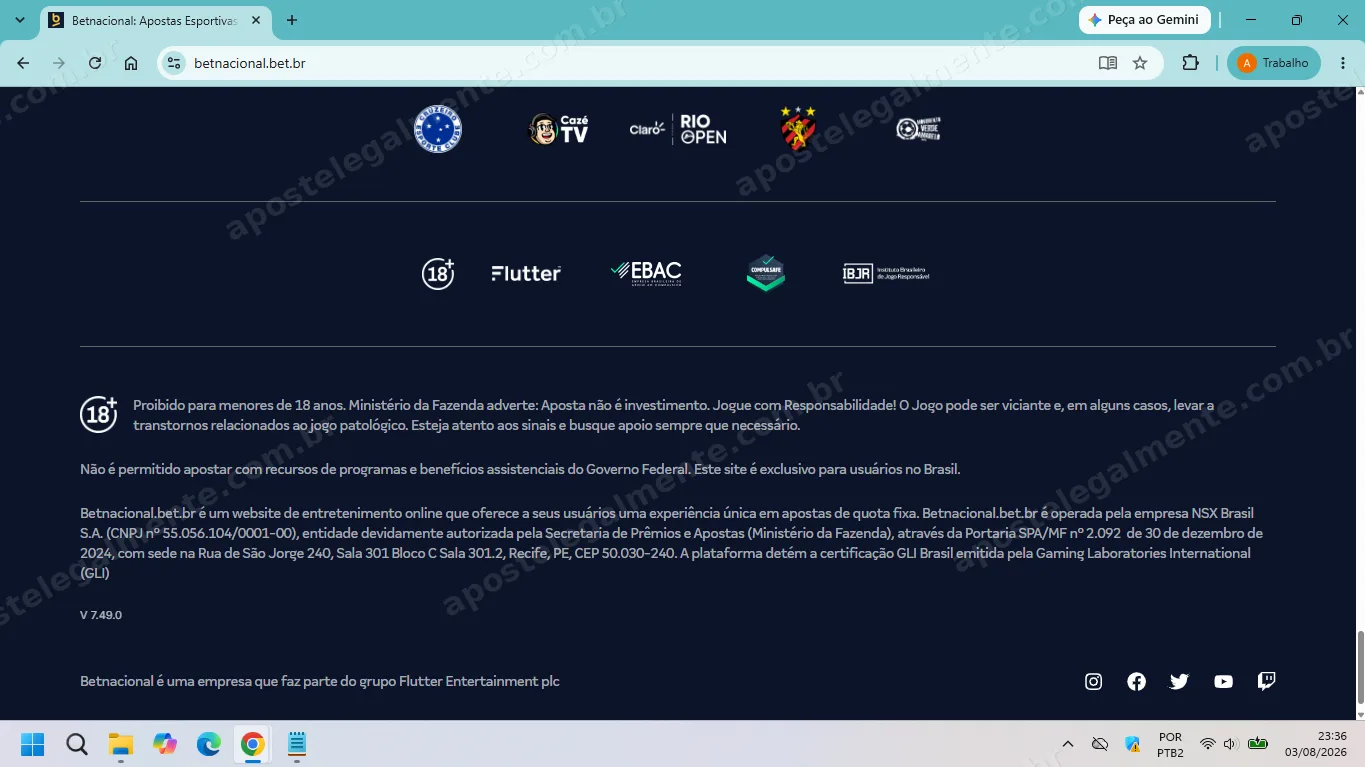Click the EBAC logo
The width and height of the screenshot is (1365, 767).
(646, 273)
